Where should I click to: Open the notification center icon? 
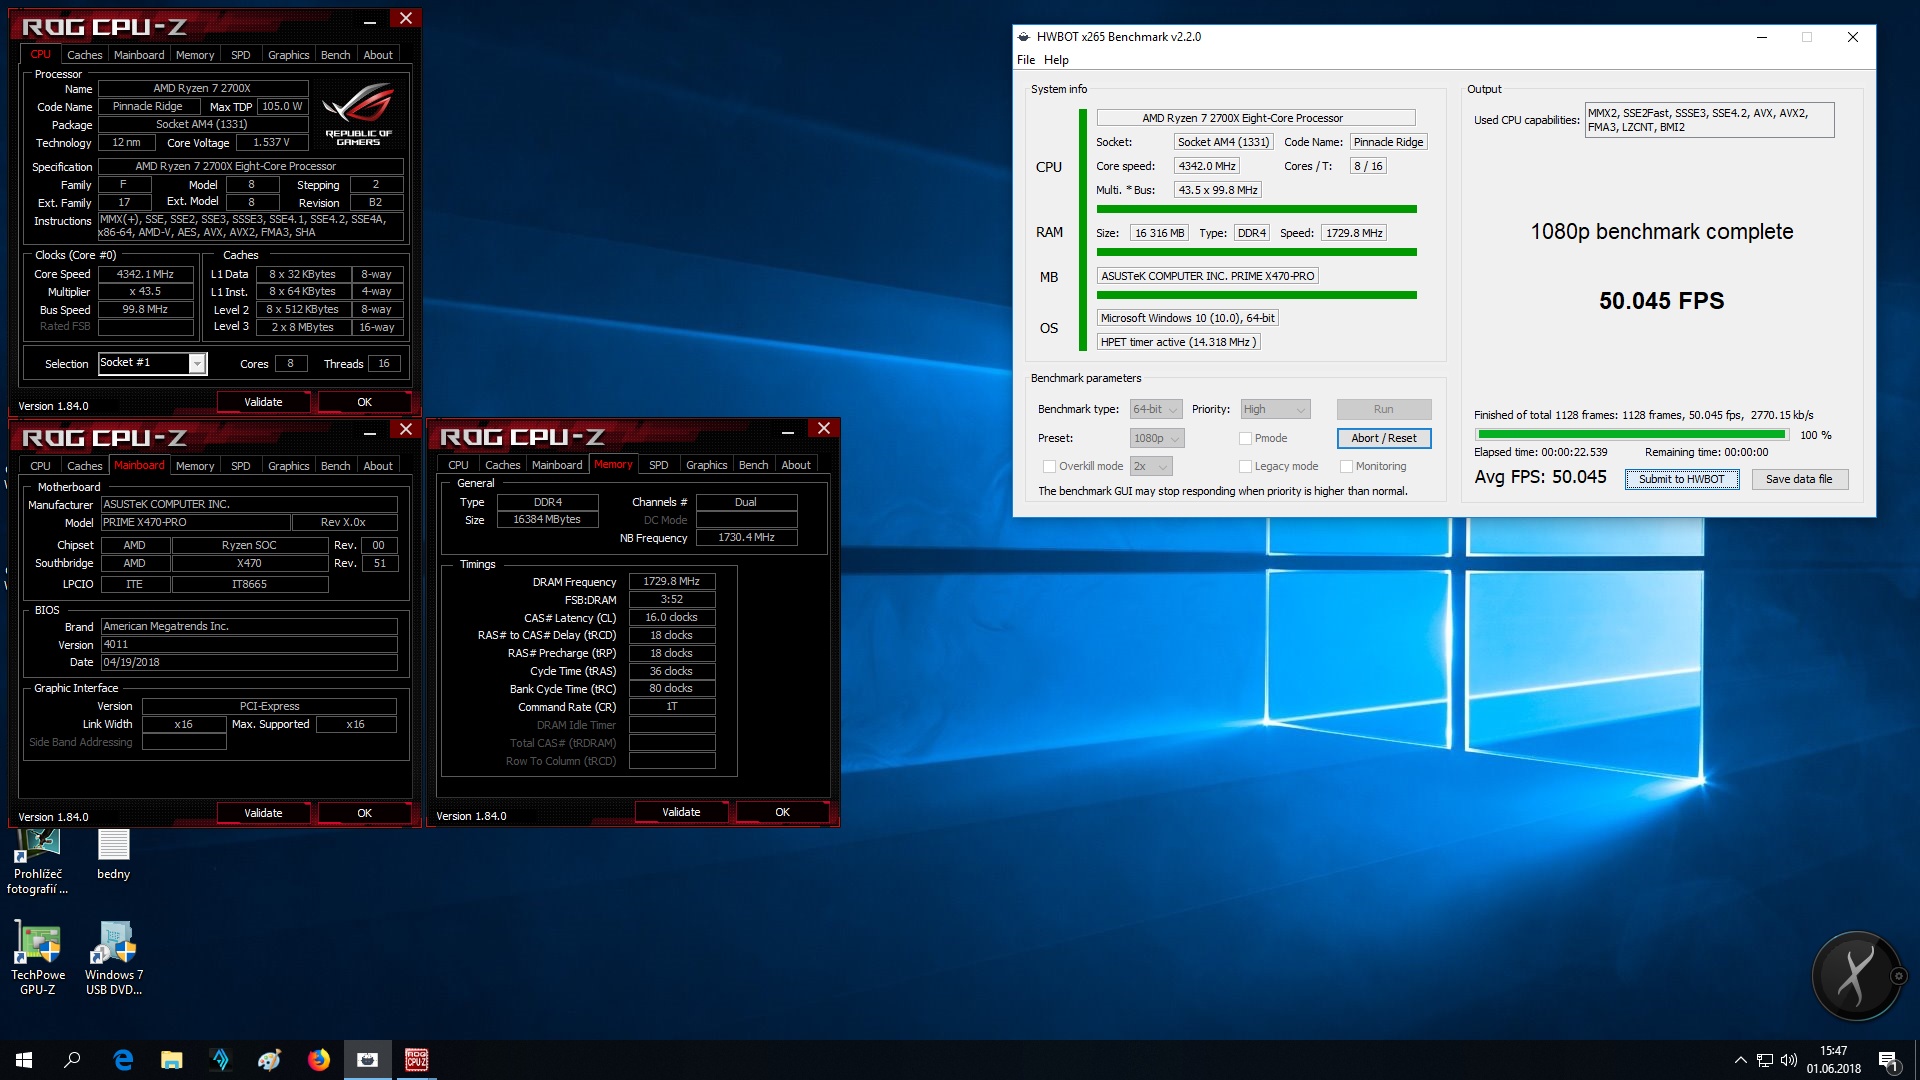coord(1888,1060)
